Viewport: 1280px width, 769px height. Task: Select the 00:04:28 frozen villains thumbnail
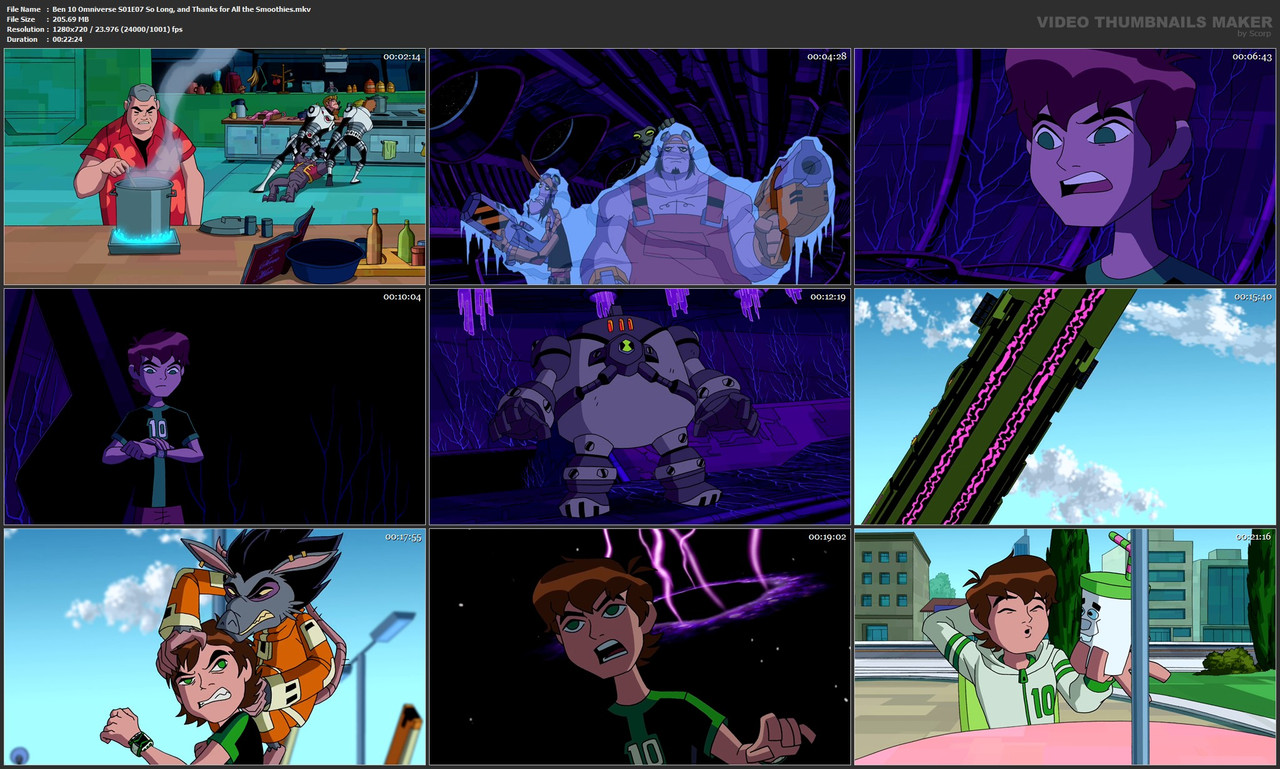639,167
